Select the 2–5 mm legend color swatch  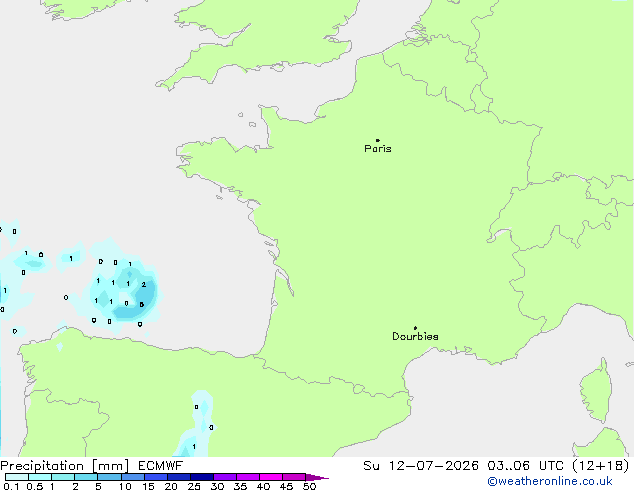coord(86,477)
